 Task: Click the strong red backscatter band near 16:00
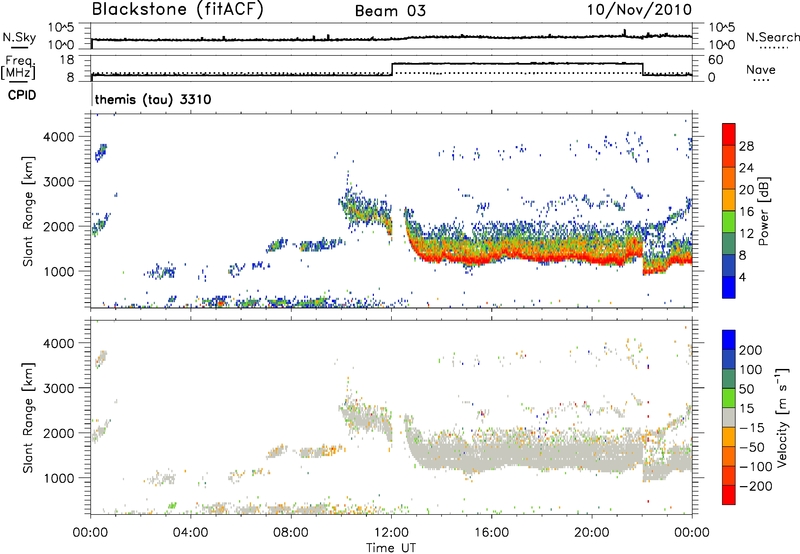pos(491,257)
